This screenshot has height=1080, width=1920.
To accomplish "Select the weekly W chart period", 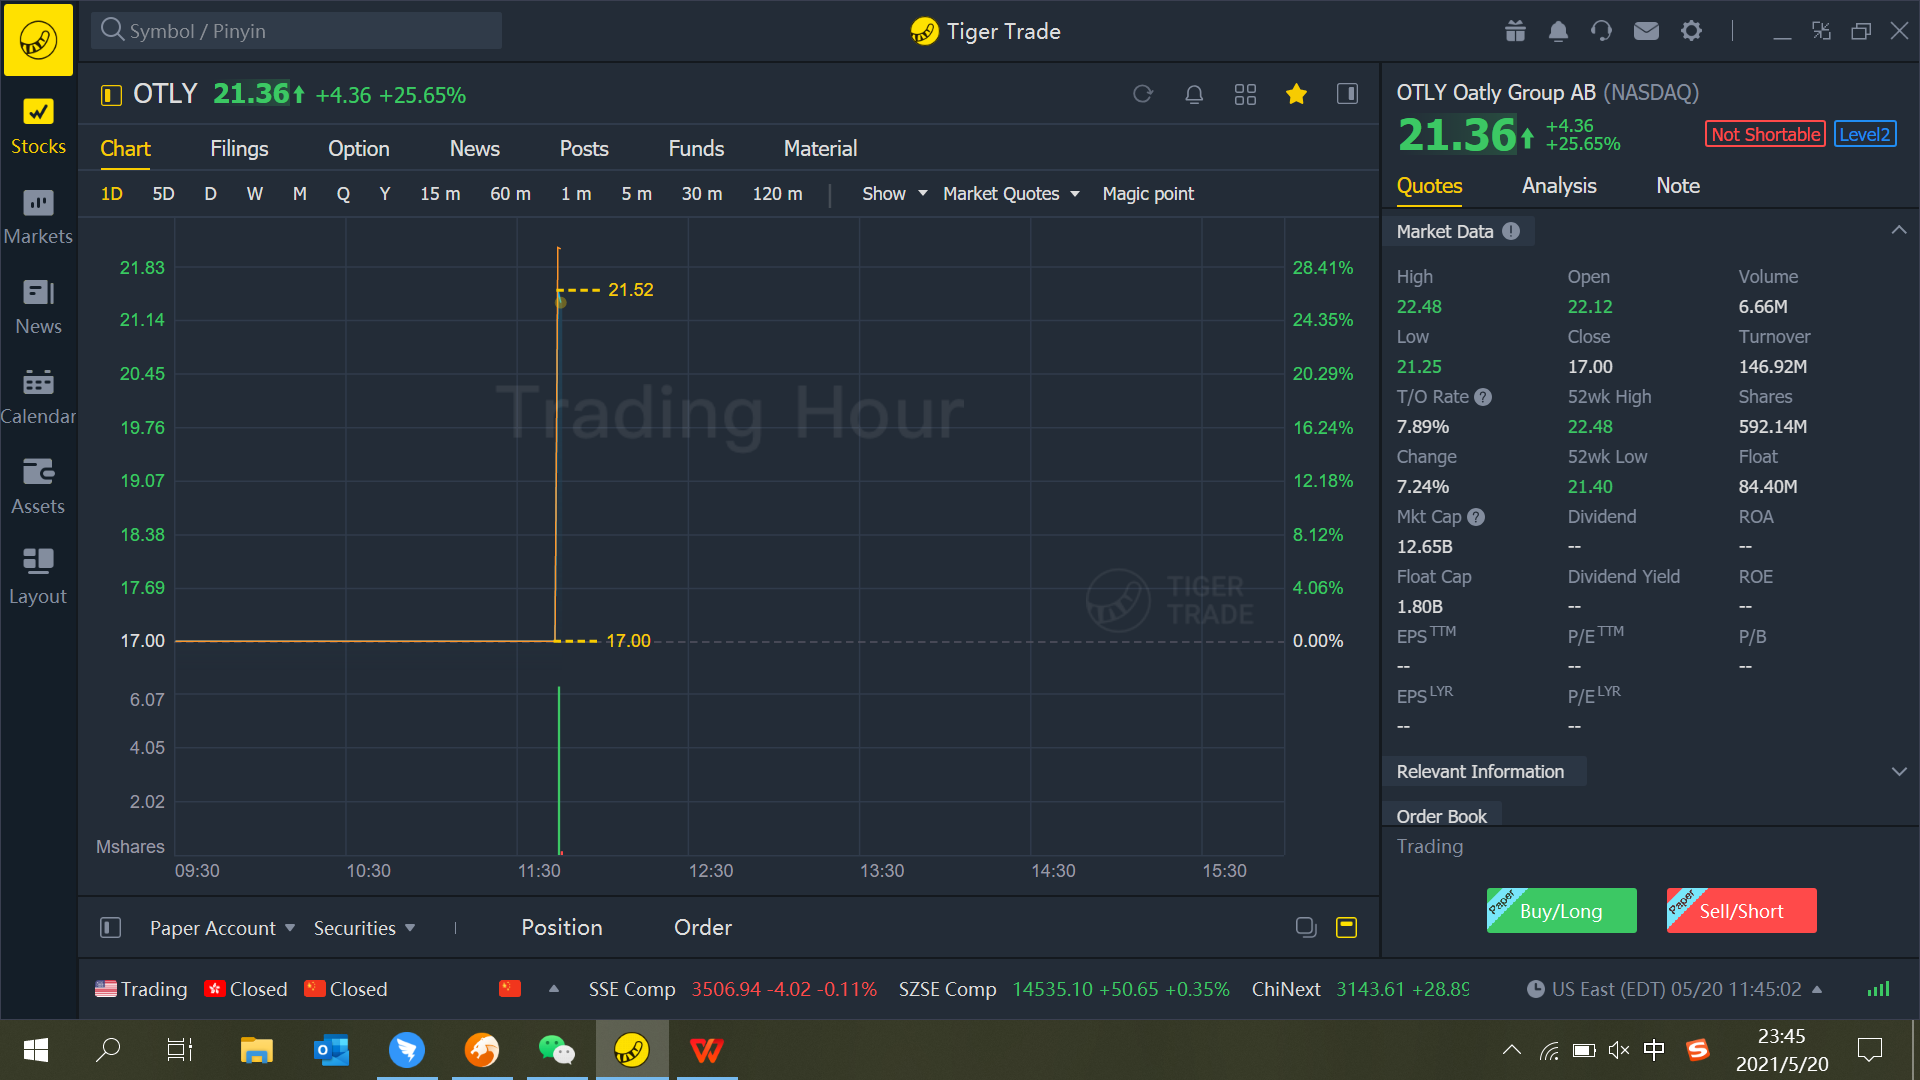I will pos(255,194).
